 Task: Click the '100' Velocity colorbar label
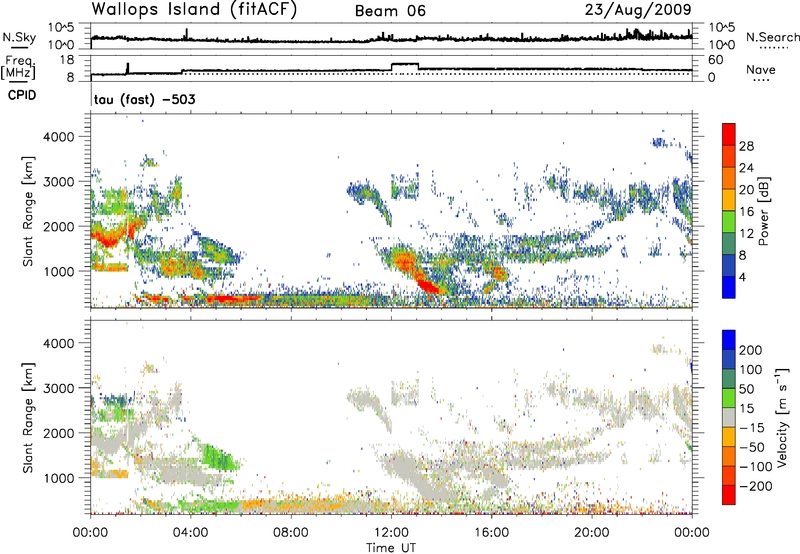(751, 369)
